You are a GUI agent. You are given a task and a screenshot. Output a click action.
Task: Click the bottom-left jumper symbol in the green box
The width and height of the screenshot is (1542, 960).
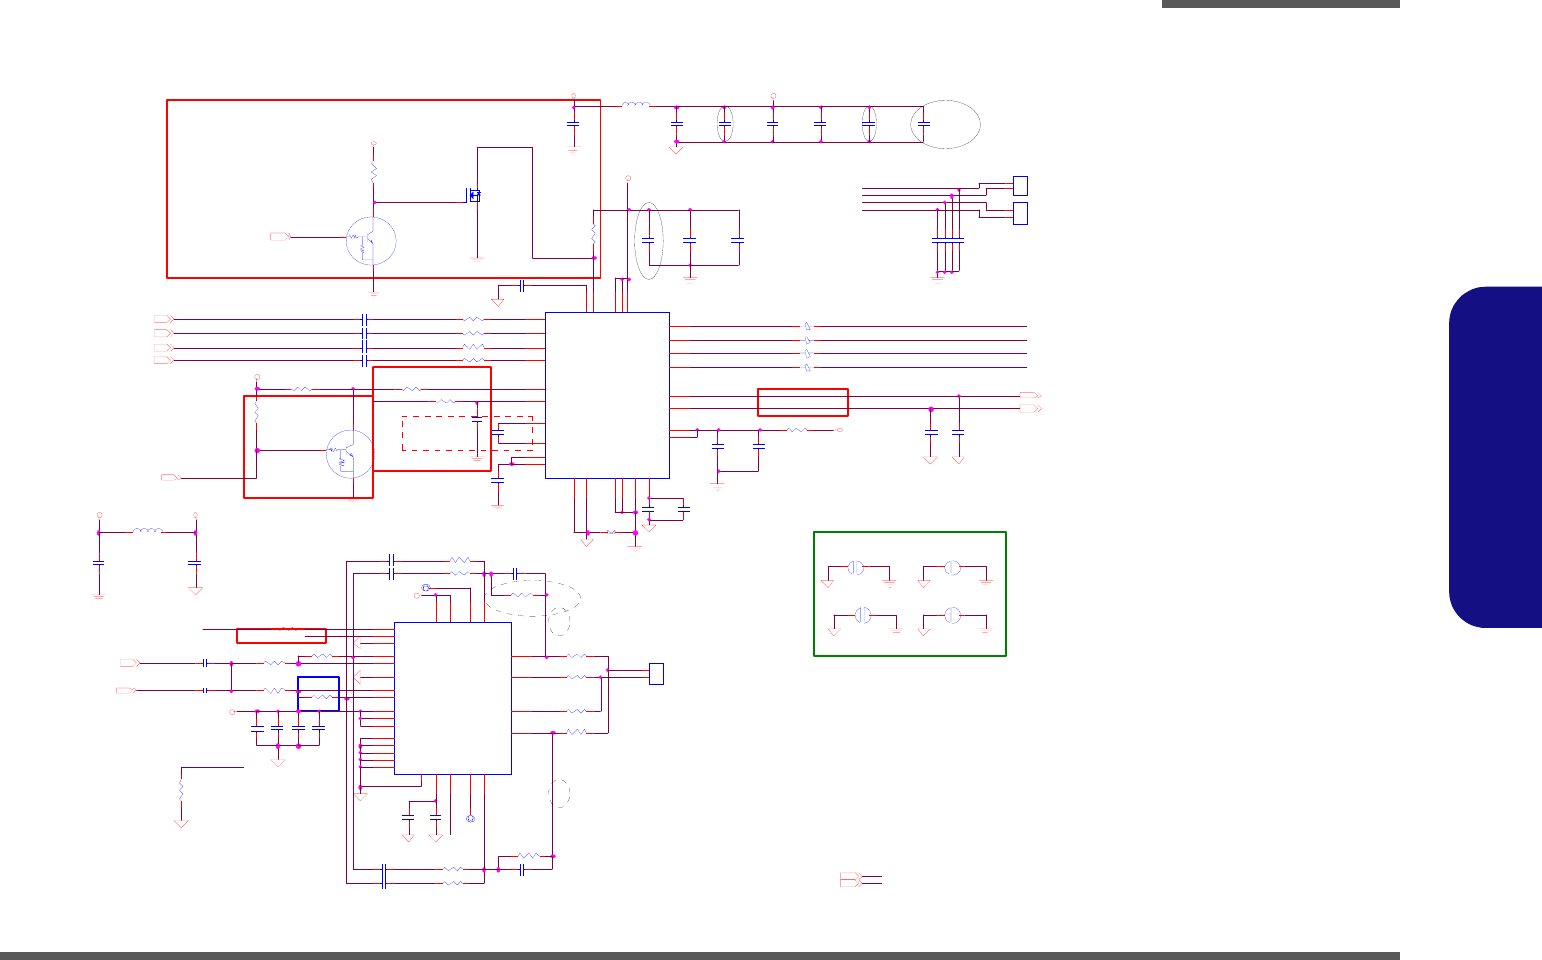coord(864,615)
